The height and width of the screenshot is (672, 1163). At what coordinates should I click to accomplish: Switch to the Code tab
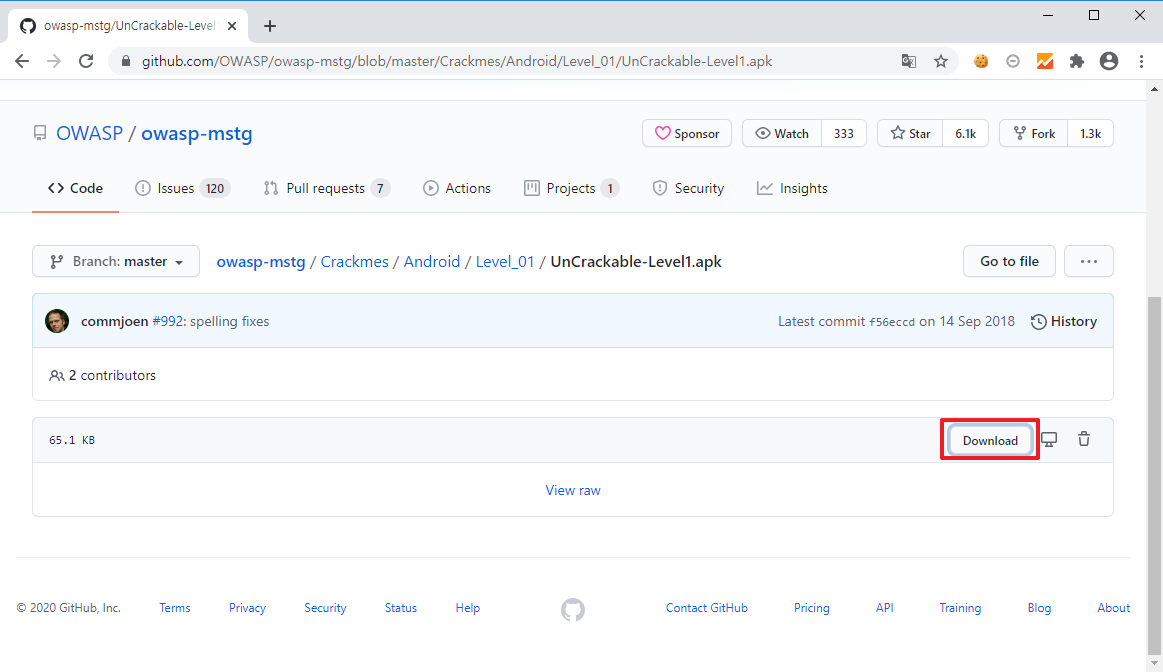[75, 188]
